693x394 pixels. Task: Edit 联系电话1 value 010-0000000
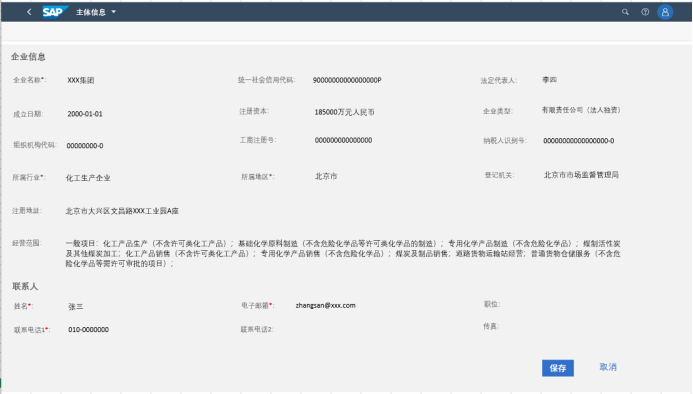(88, 329)
